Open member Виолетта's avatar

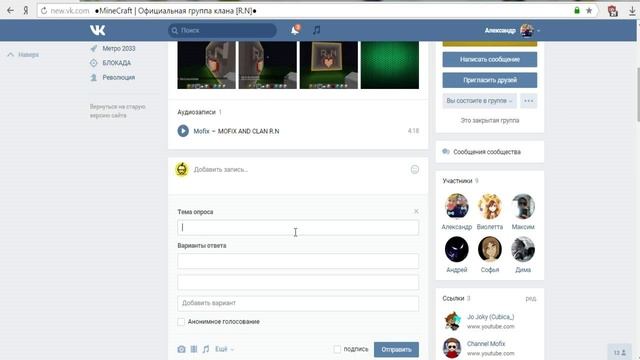click(x=489, y=206)
